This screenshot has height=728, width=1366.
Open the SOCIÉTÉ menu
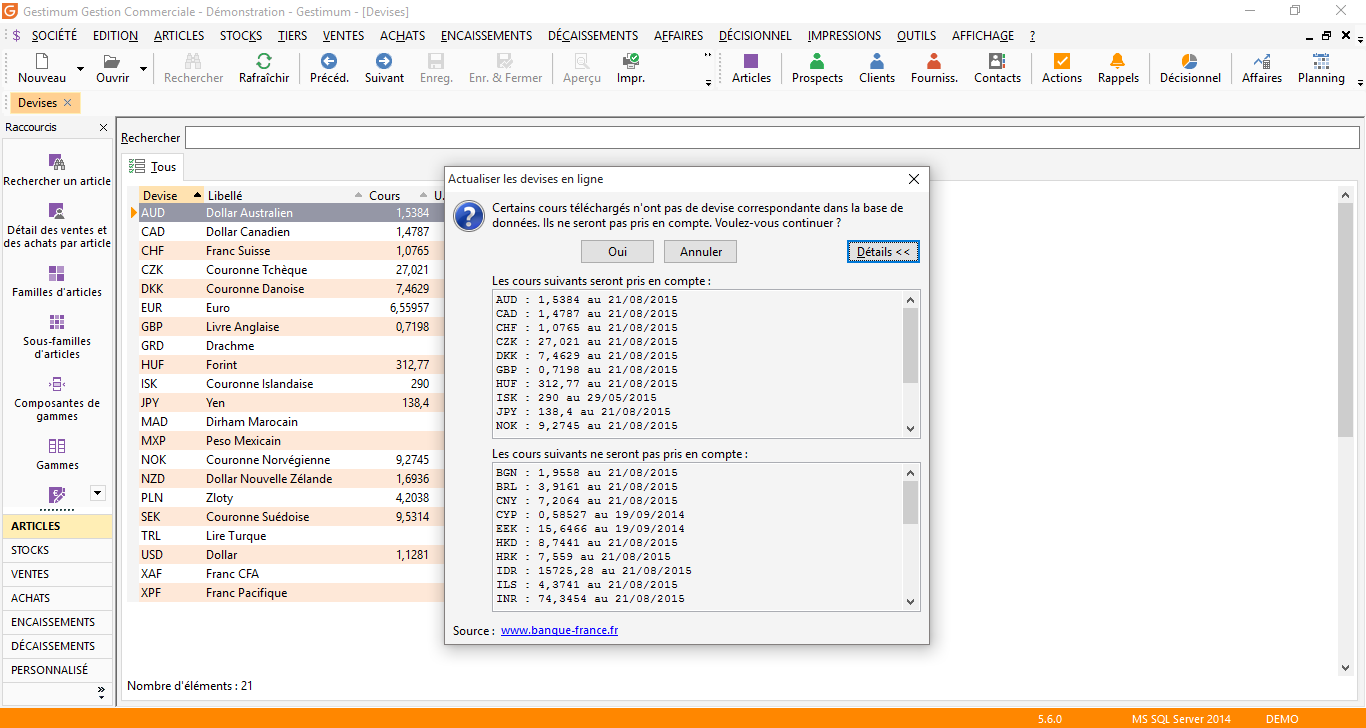(54, 35)
